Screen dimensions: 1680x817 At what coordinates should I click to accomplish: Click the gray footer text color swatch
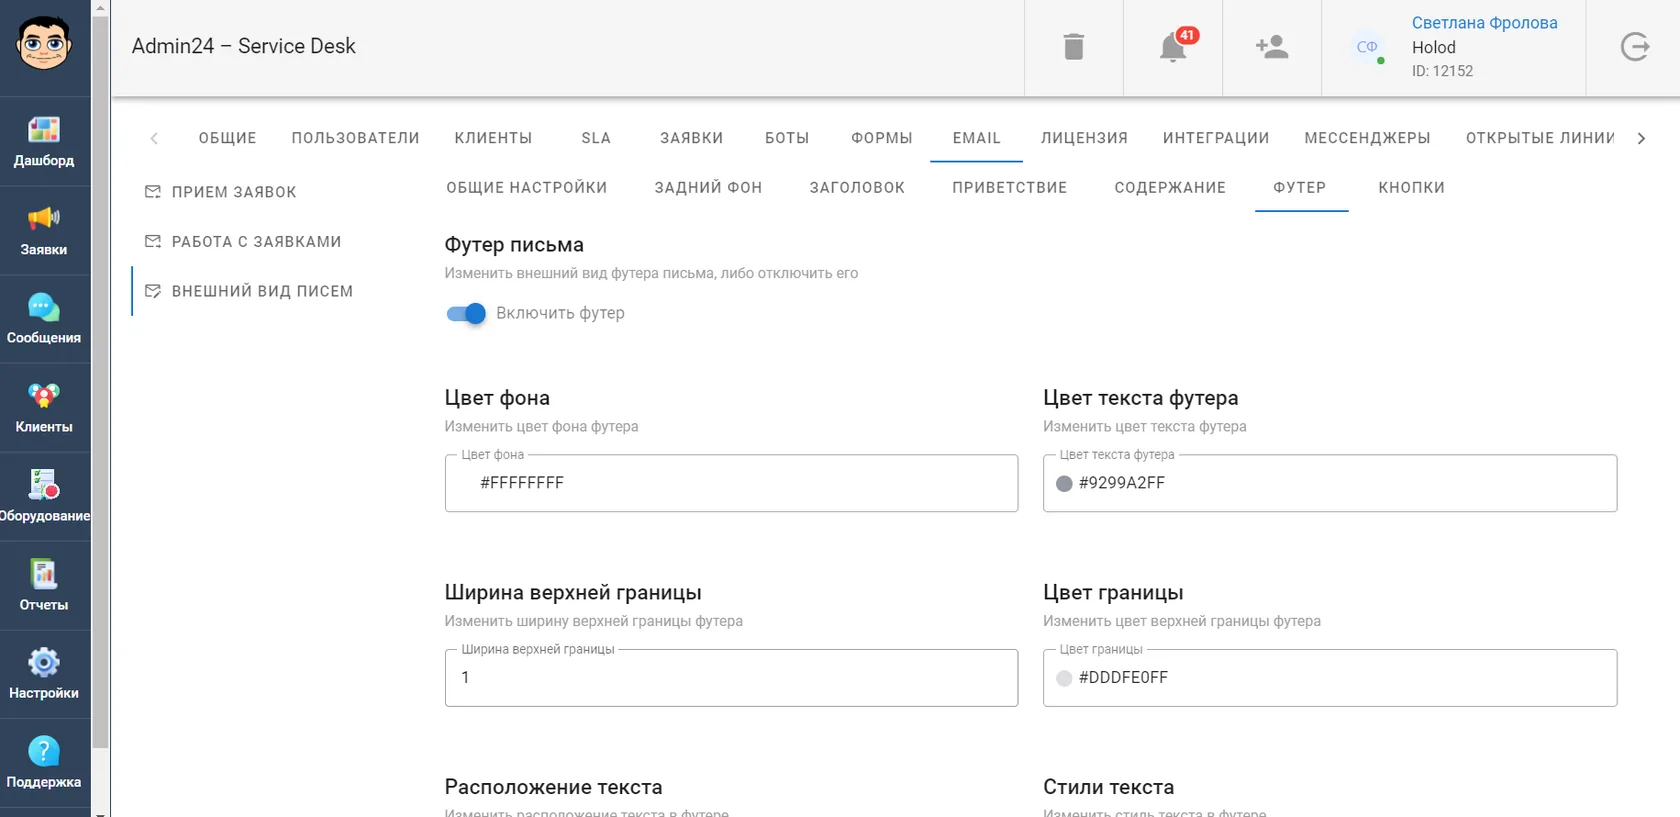pyautogui.click(x=1064, y=484)
